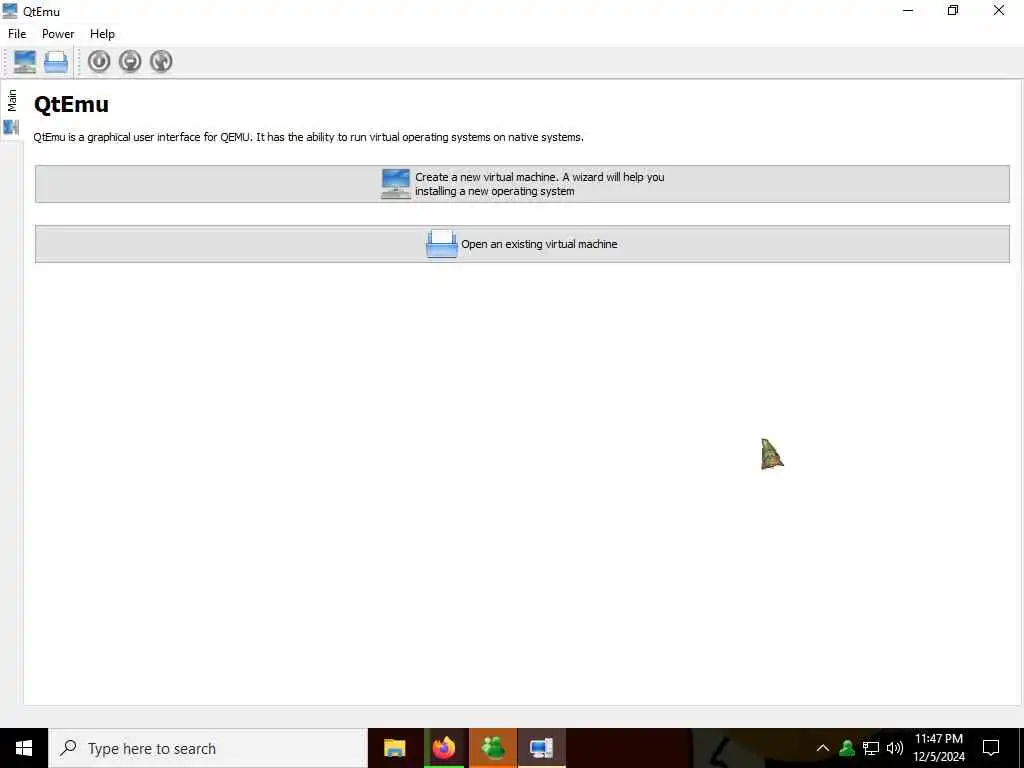The width and height of the screenshot is (1024, 768).
Task: Open the File menu
Action: (x=17, y=34)
